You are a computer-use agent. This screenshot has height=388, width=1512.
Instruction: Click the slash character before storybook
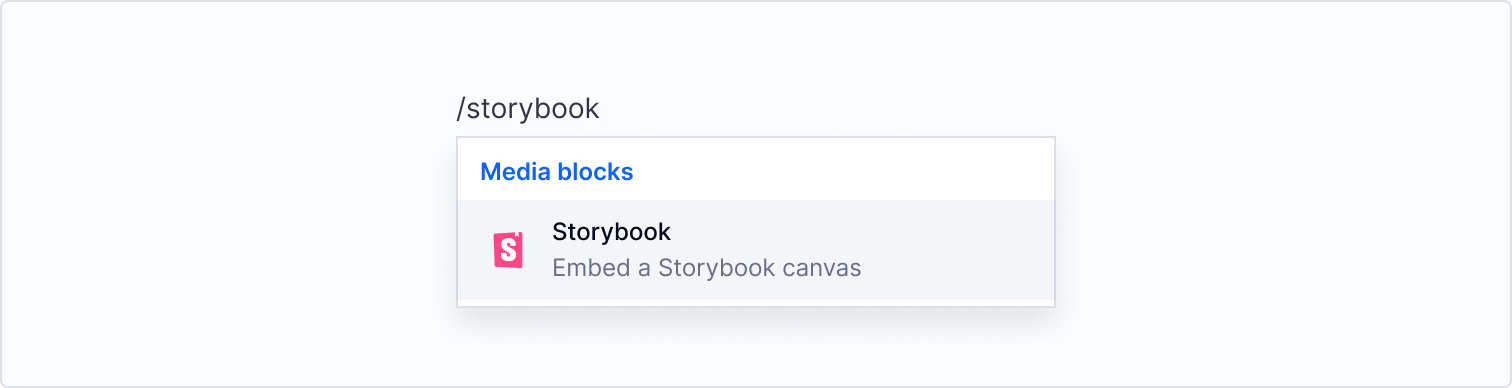click(x=461, y=108)
